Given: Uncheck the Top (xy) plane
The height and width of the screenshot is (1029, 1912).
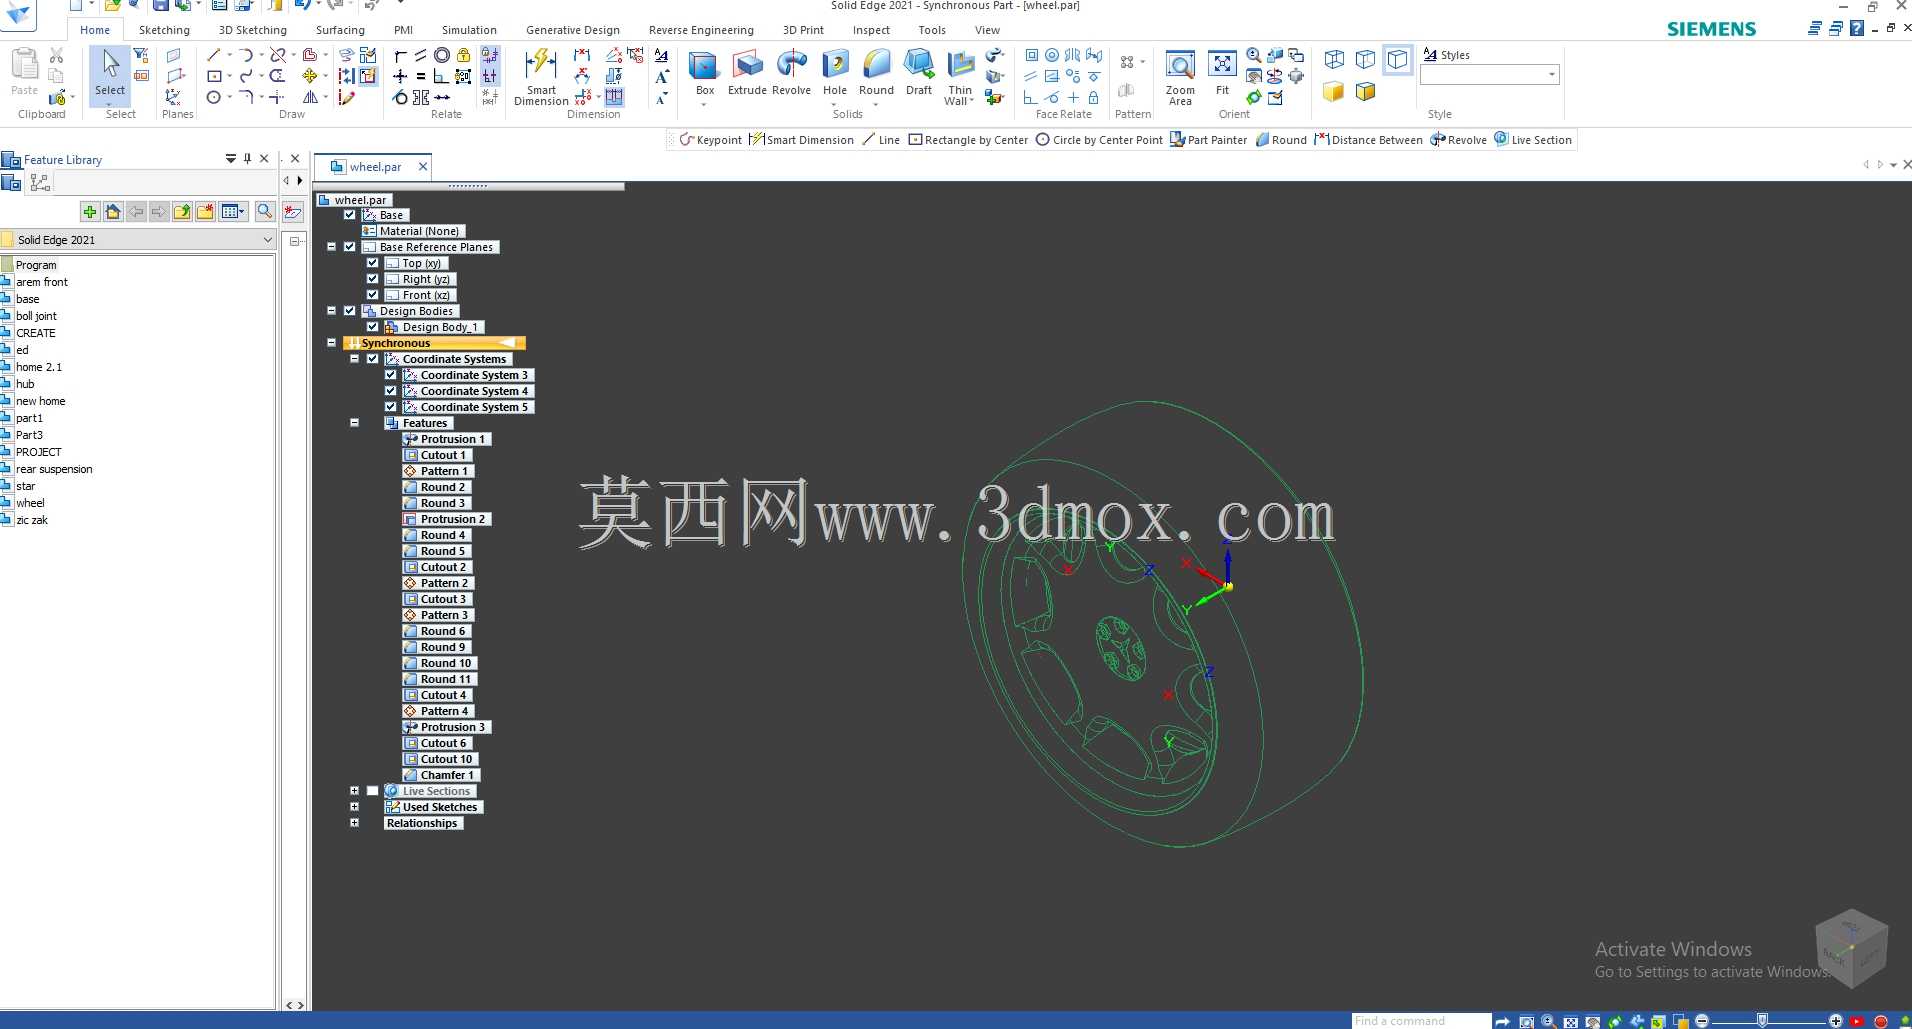Looking at the screenshot, I should coord(372,263).
